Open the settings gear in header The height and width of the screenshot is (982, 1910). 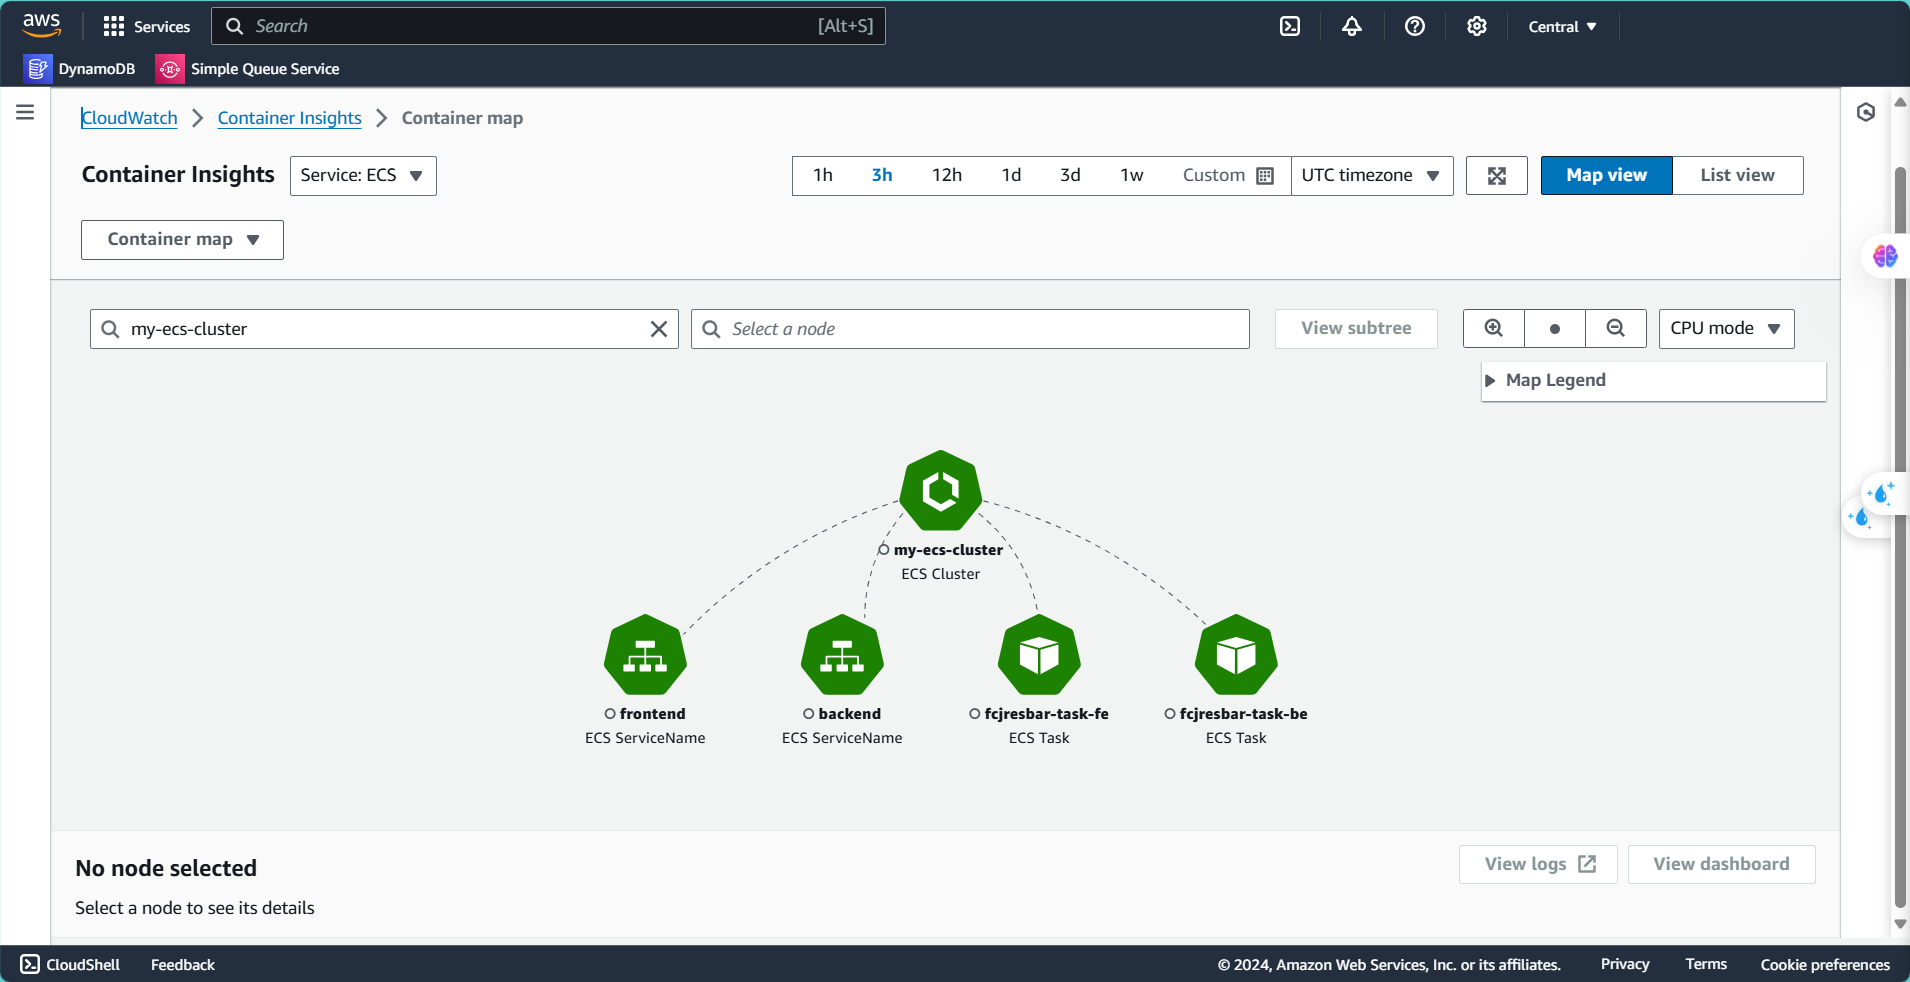pyautogui.click(x=1477, y=26)
